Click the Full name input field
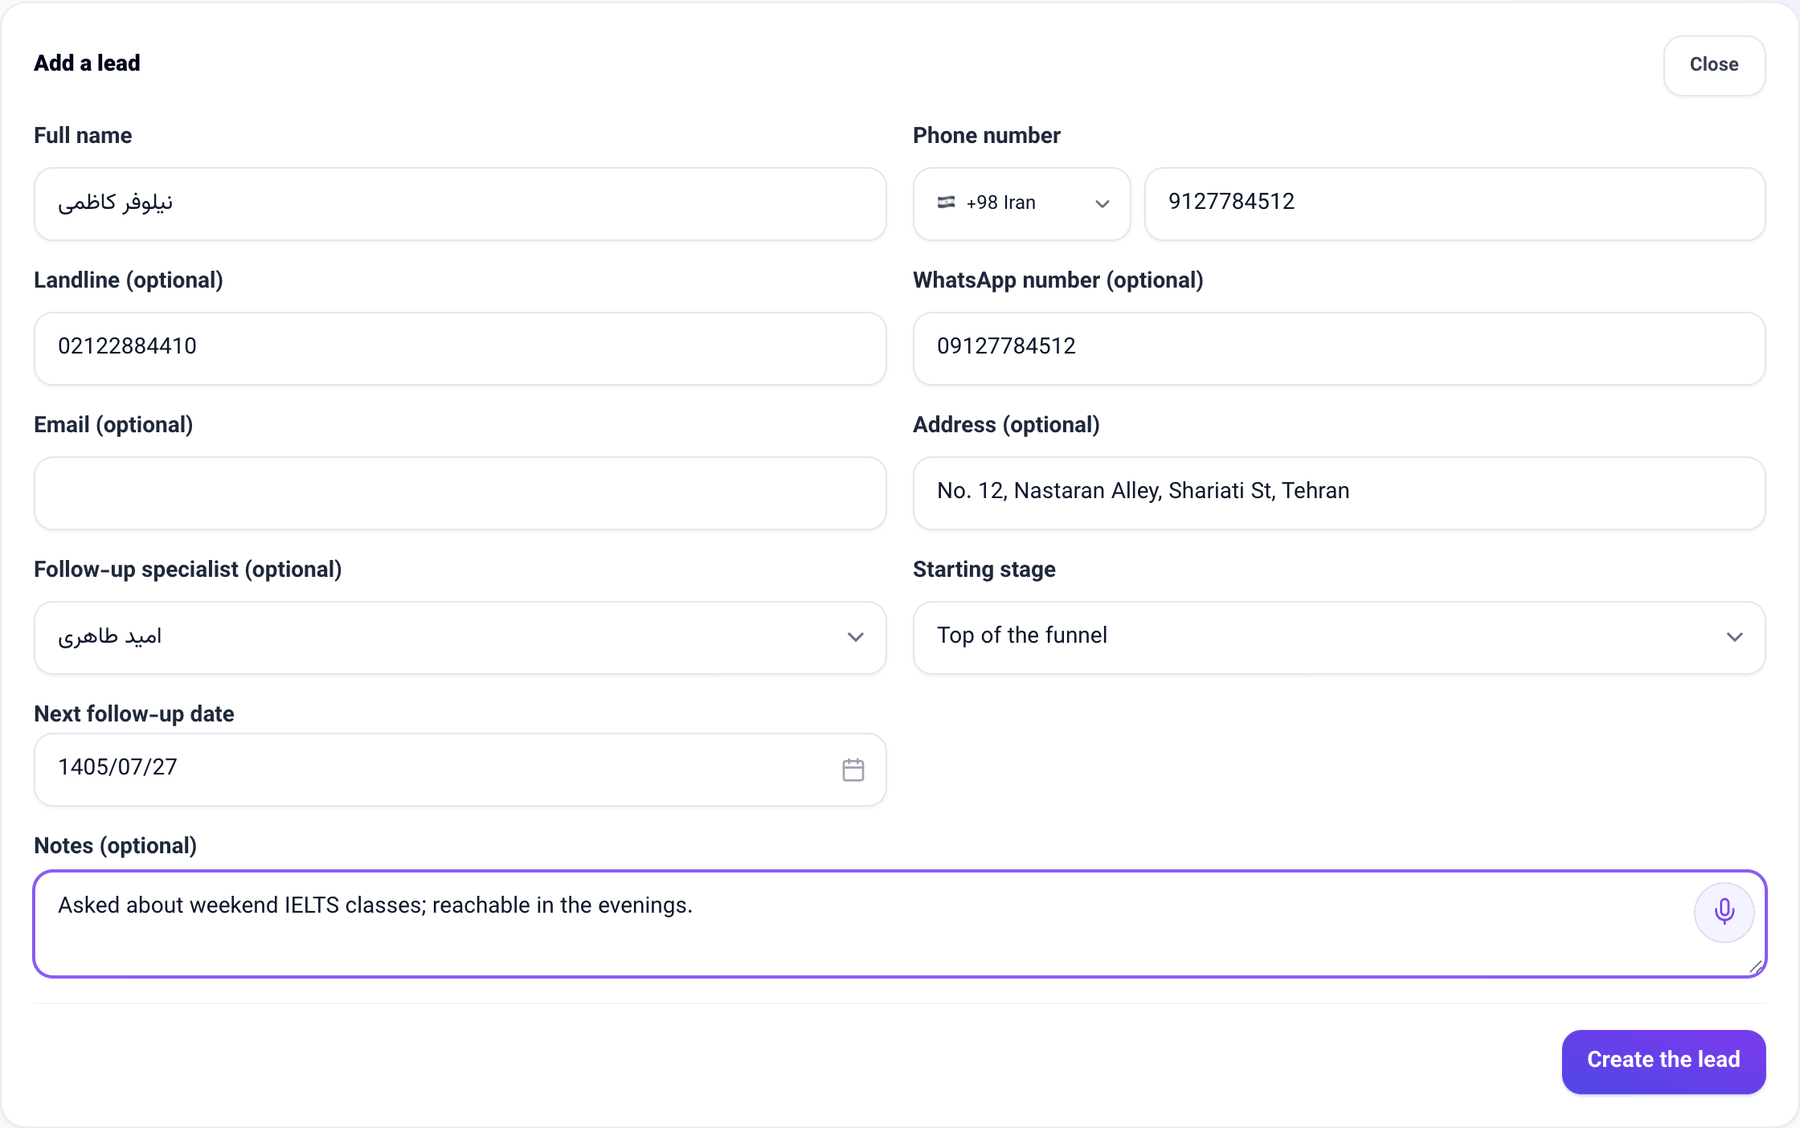1800x1128 pixels. (460, 204)
